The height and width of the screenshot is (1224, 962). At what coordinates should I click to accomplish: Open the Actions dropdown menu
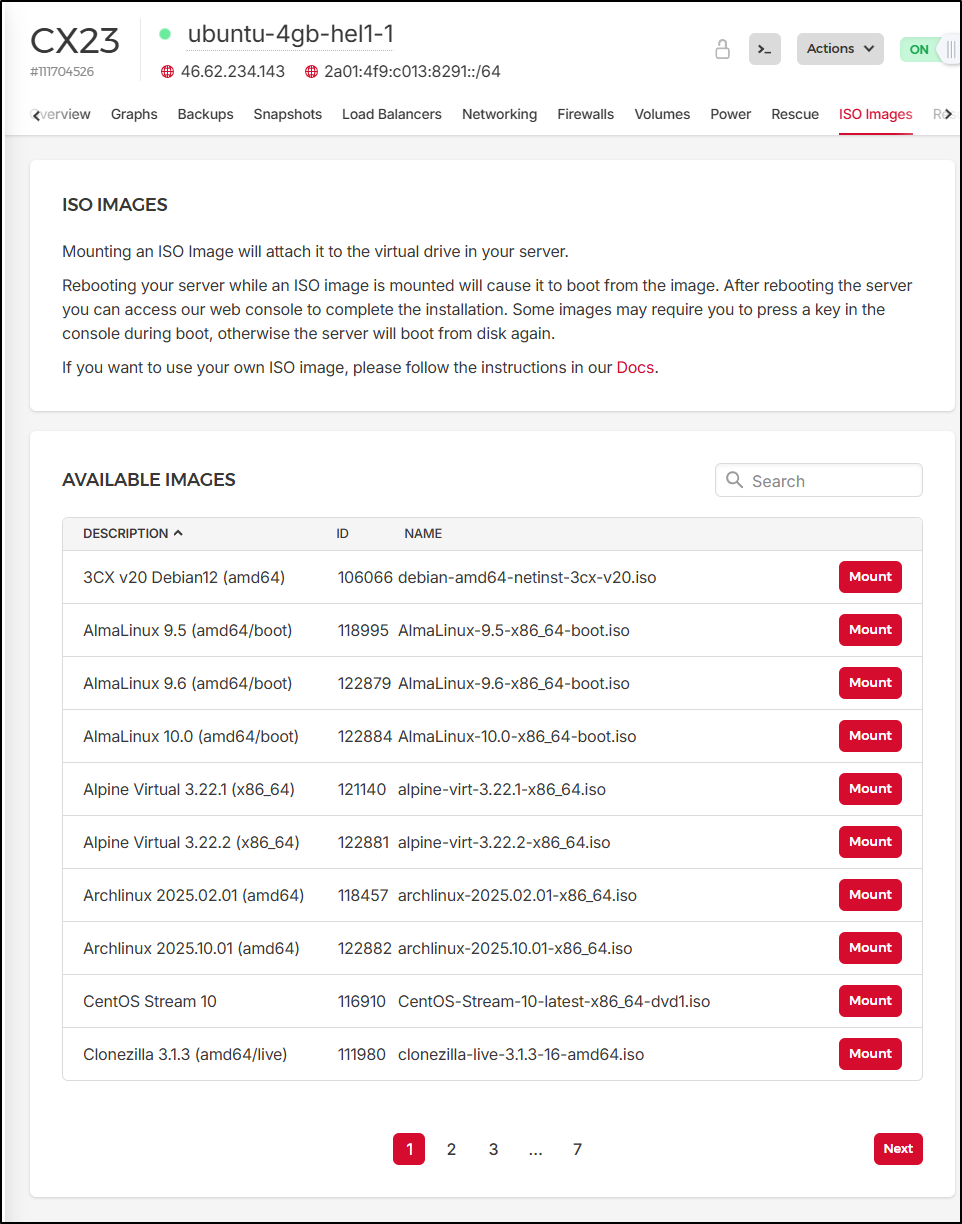839,49
